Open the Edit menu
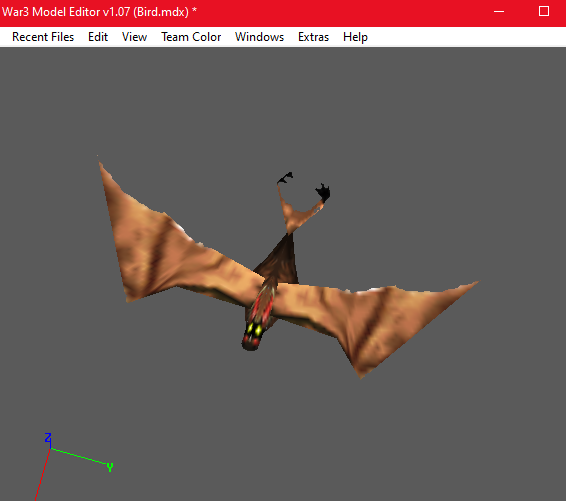This screenshot has width=566, height=501. tap(98, 37)
